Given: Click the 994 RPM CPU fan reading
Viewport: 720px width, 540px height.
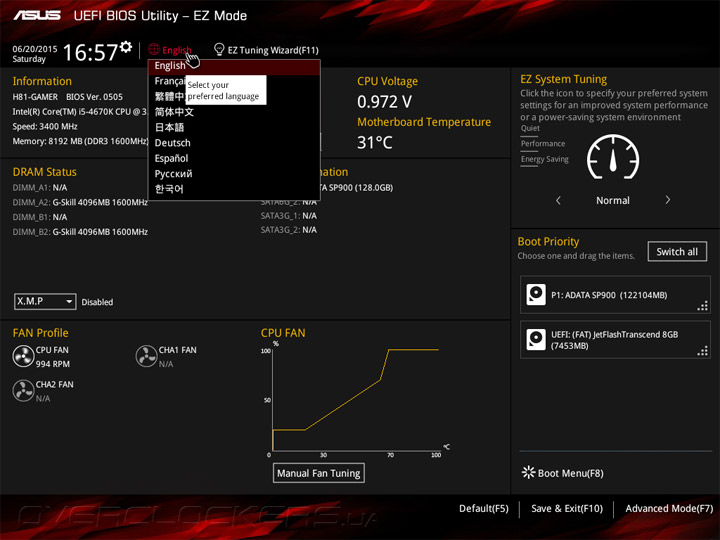Looking at the screenshot, I should pos(53,364).
